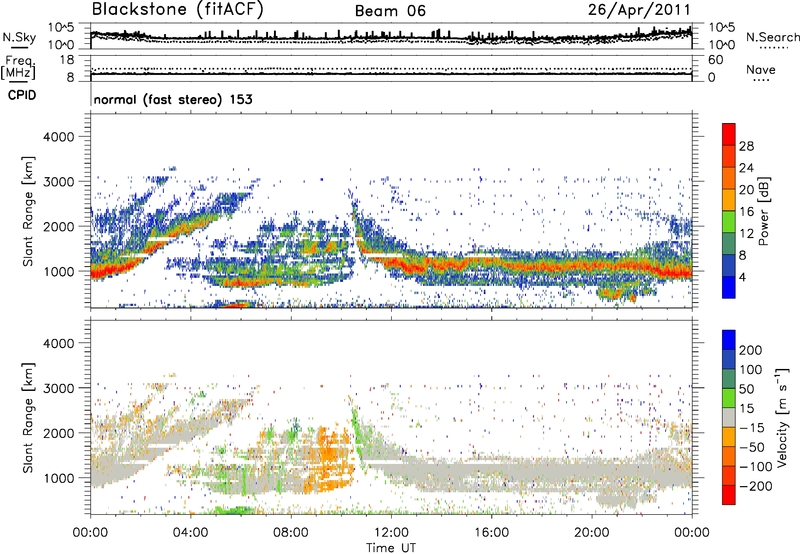Image resolution: width=800 pixels, height=554 pixels.
Task: Click the '60' Nave axis tick
Action: tap(715, 60)
